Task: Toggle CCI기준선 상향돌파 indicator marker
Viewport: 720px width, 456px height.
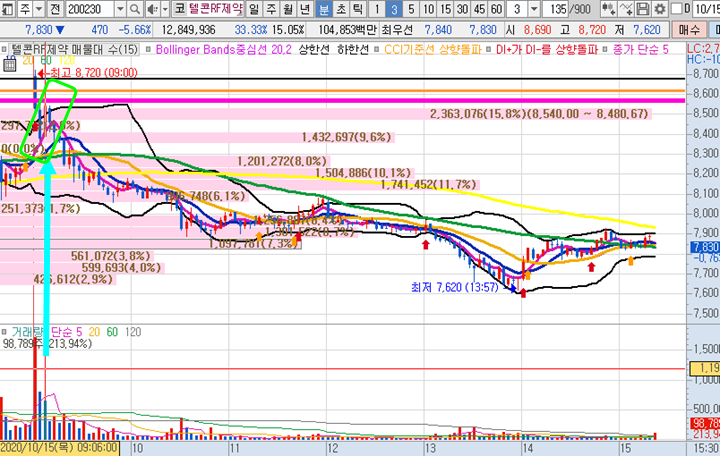Action: (x=377, y=50)
